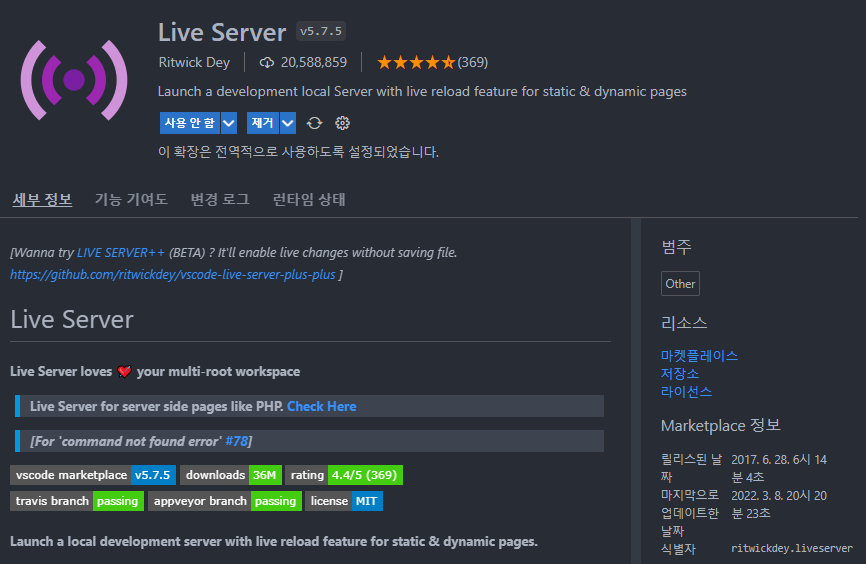Click the release date 2017. 6. 28. value

(779, 468)
